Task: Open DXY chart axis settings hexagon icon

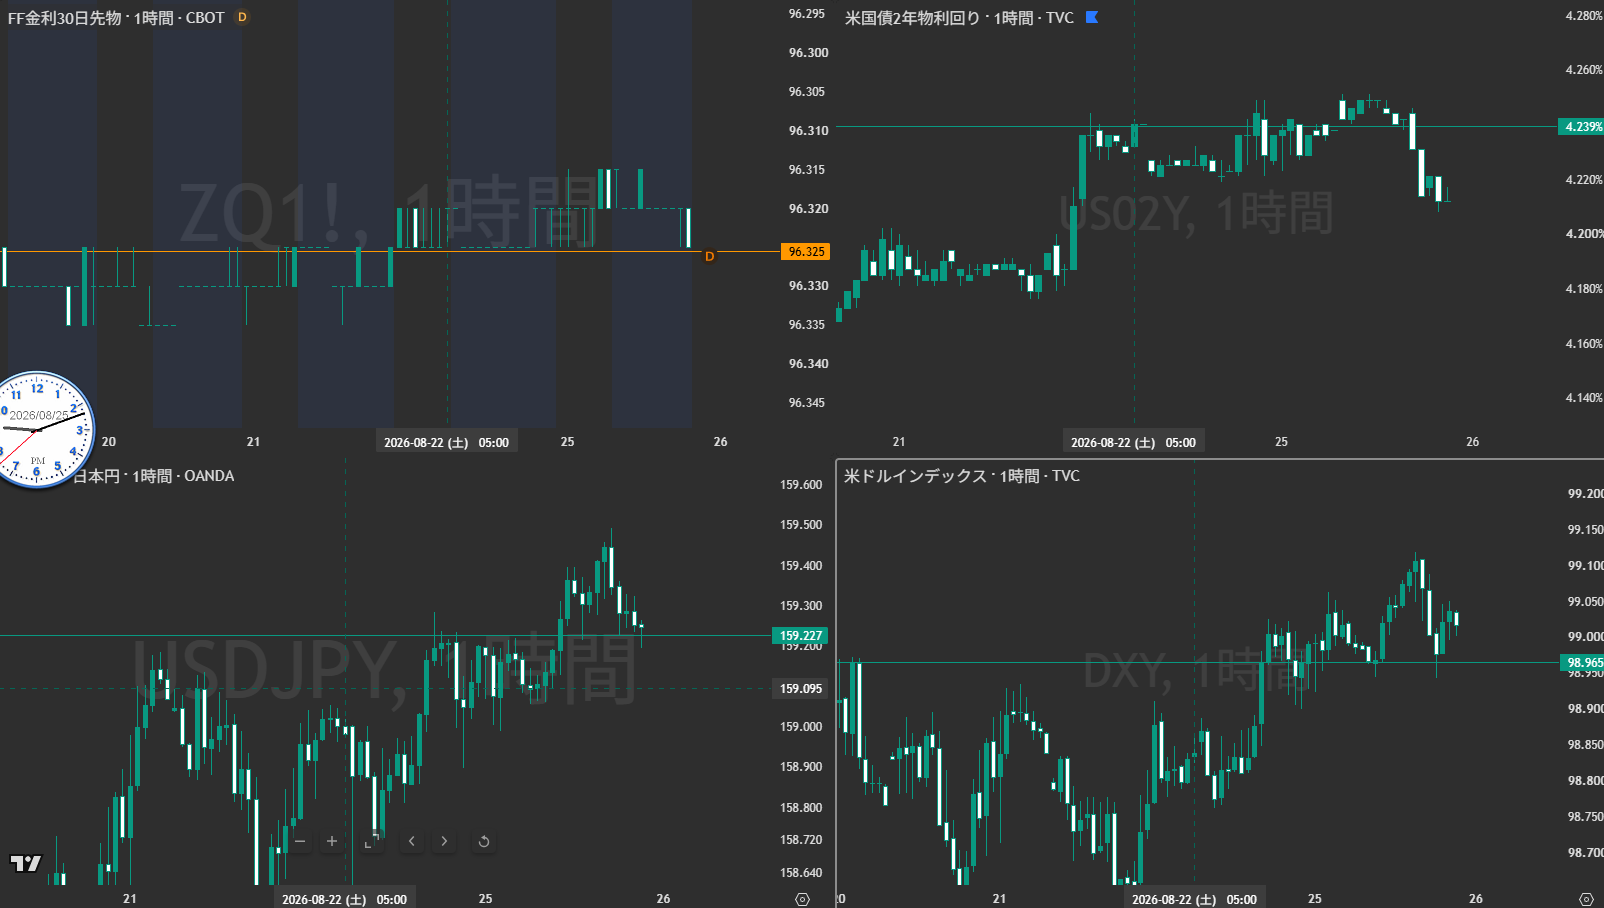Action: [x=1585, y=899]
